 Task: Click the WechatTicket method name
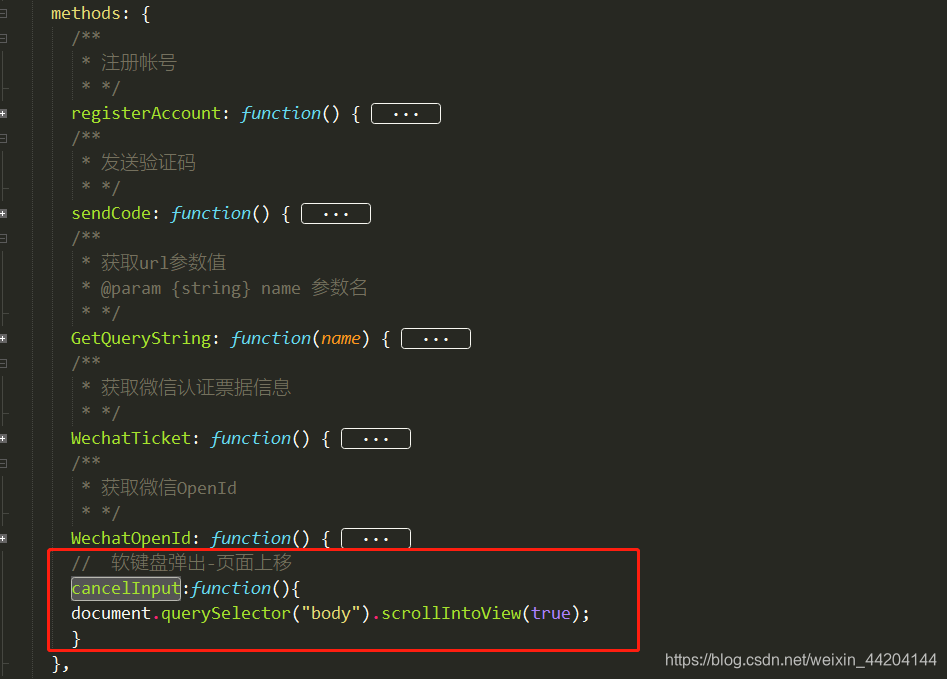(x=131, y=438)
